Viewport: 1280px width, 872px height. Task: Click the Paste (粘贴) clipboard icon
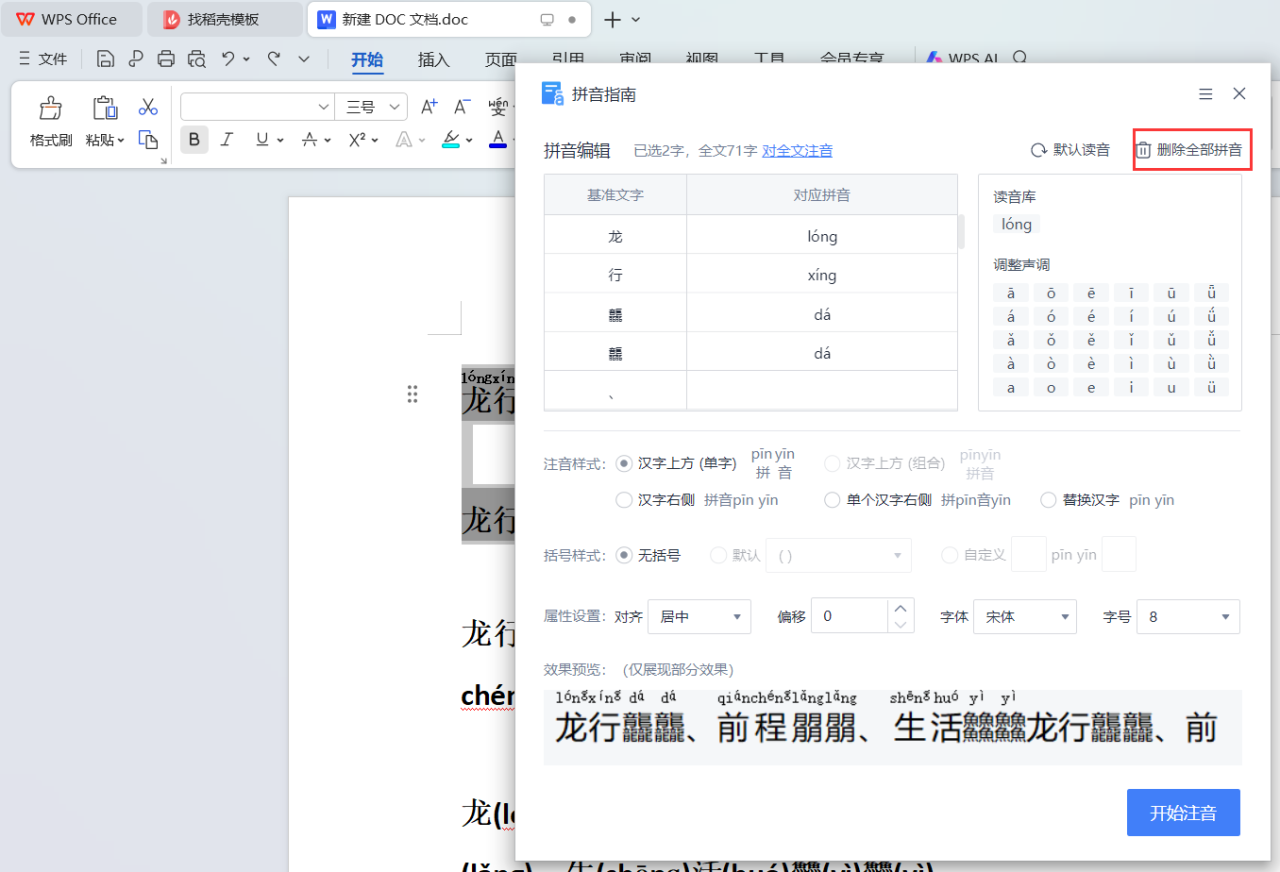click(104, 108)
